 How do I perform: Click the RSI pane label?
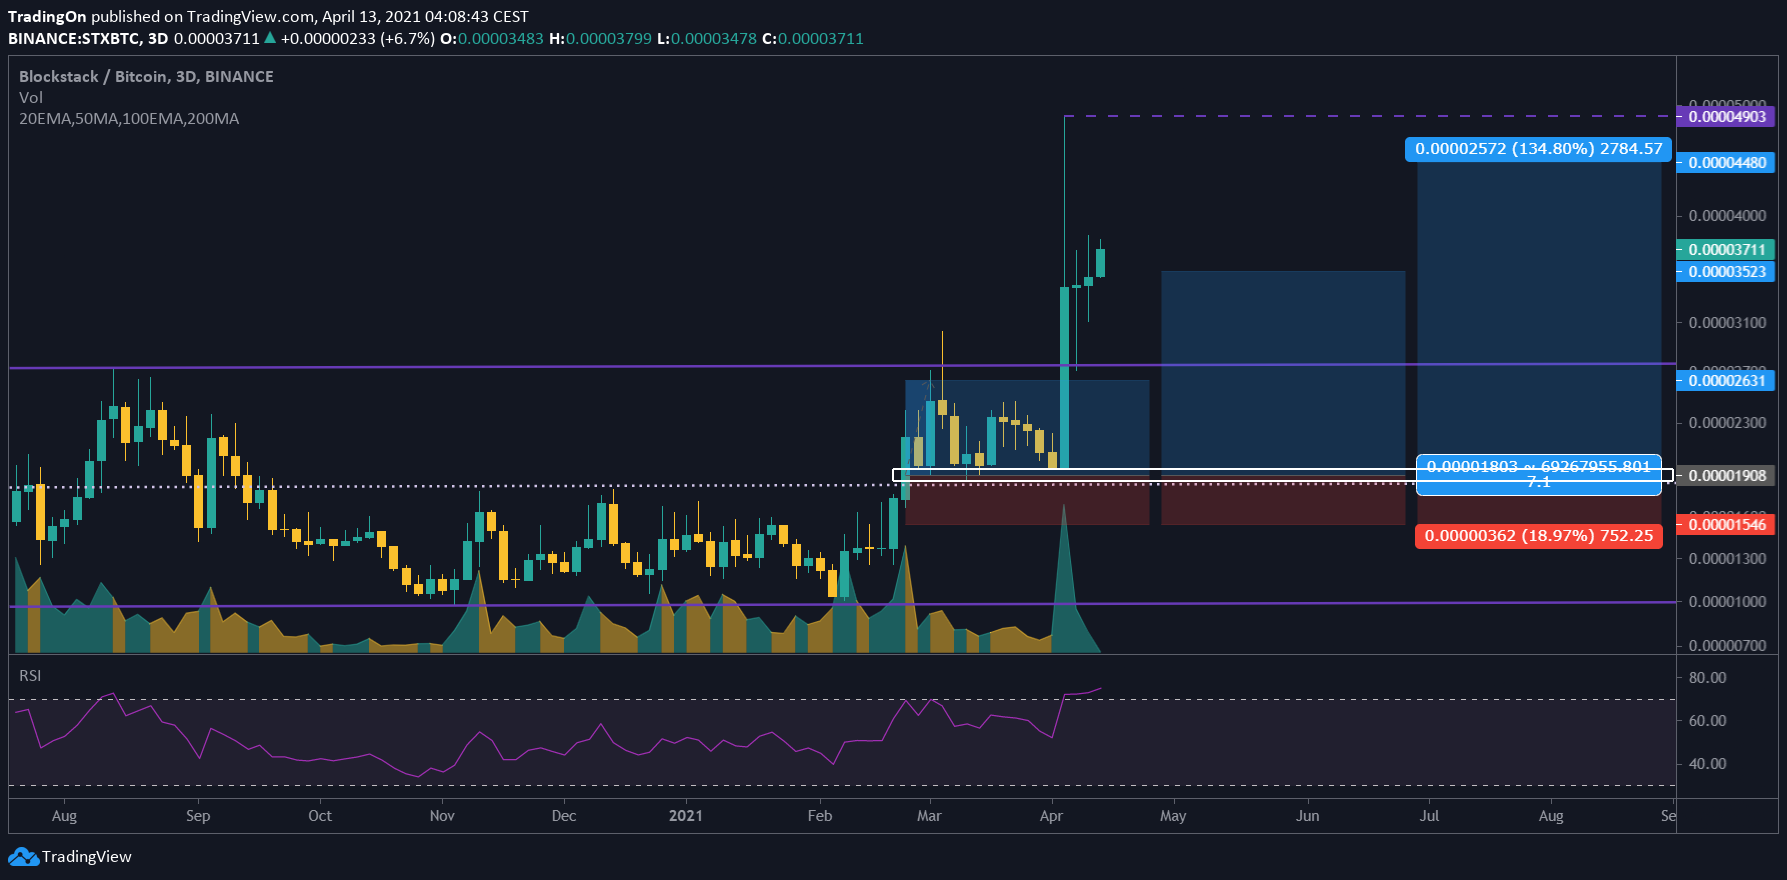click(30, 676)
